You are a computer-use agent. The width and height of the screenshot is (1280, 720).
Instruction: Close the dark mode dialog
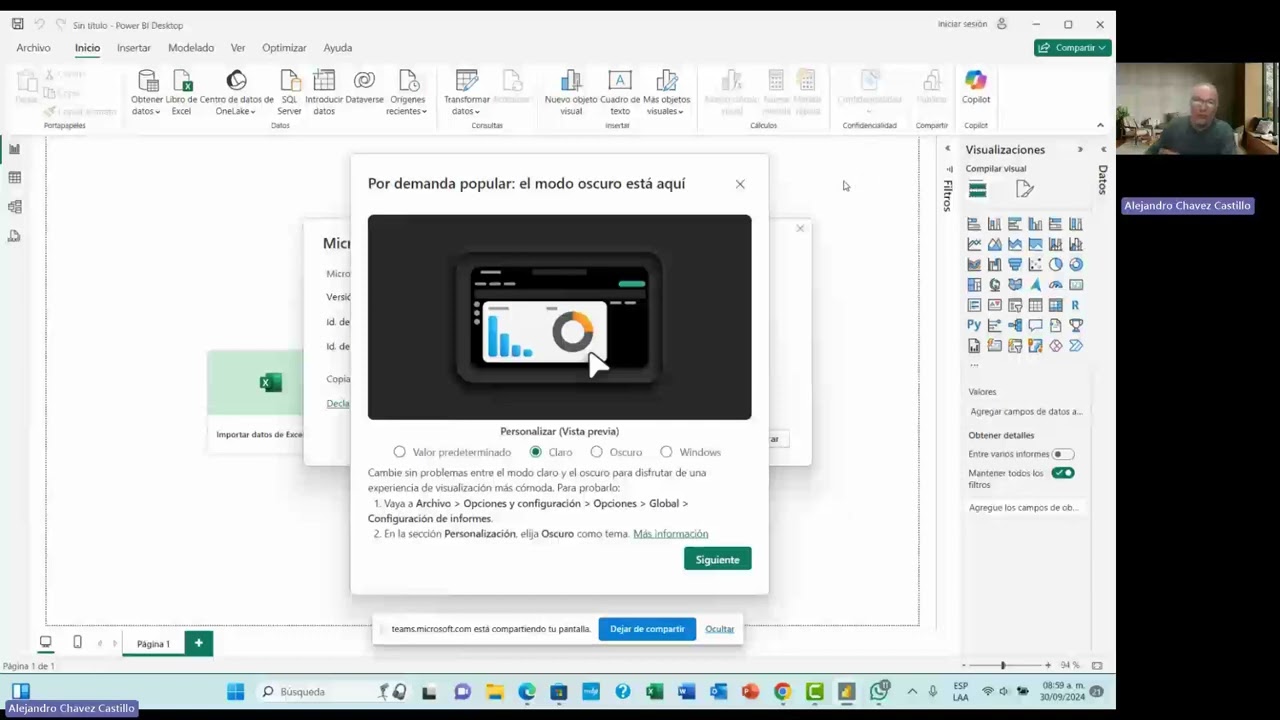[x=740, y=184]
